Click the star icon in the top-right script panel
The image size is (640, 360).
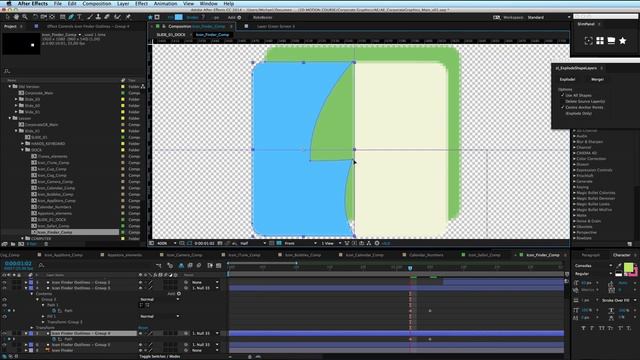click(622, 41)
